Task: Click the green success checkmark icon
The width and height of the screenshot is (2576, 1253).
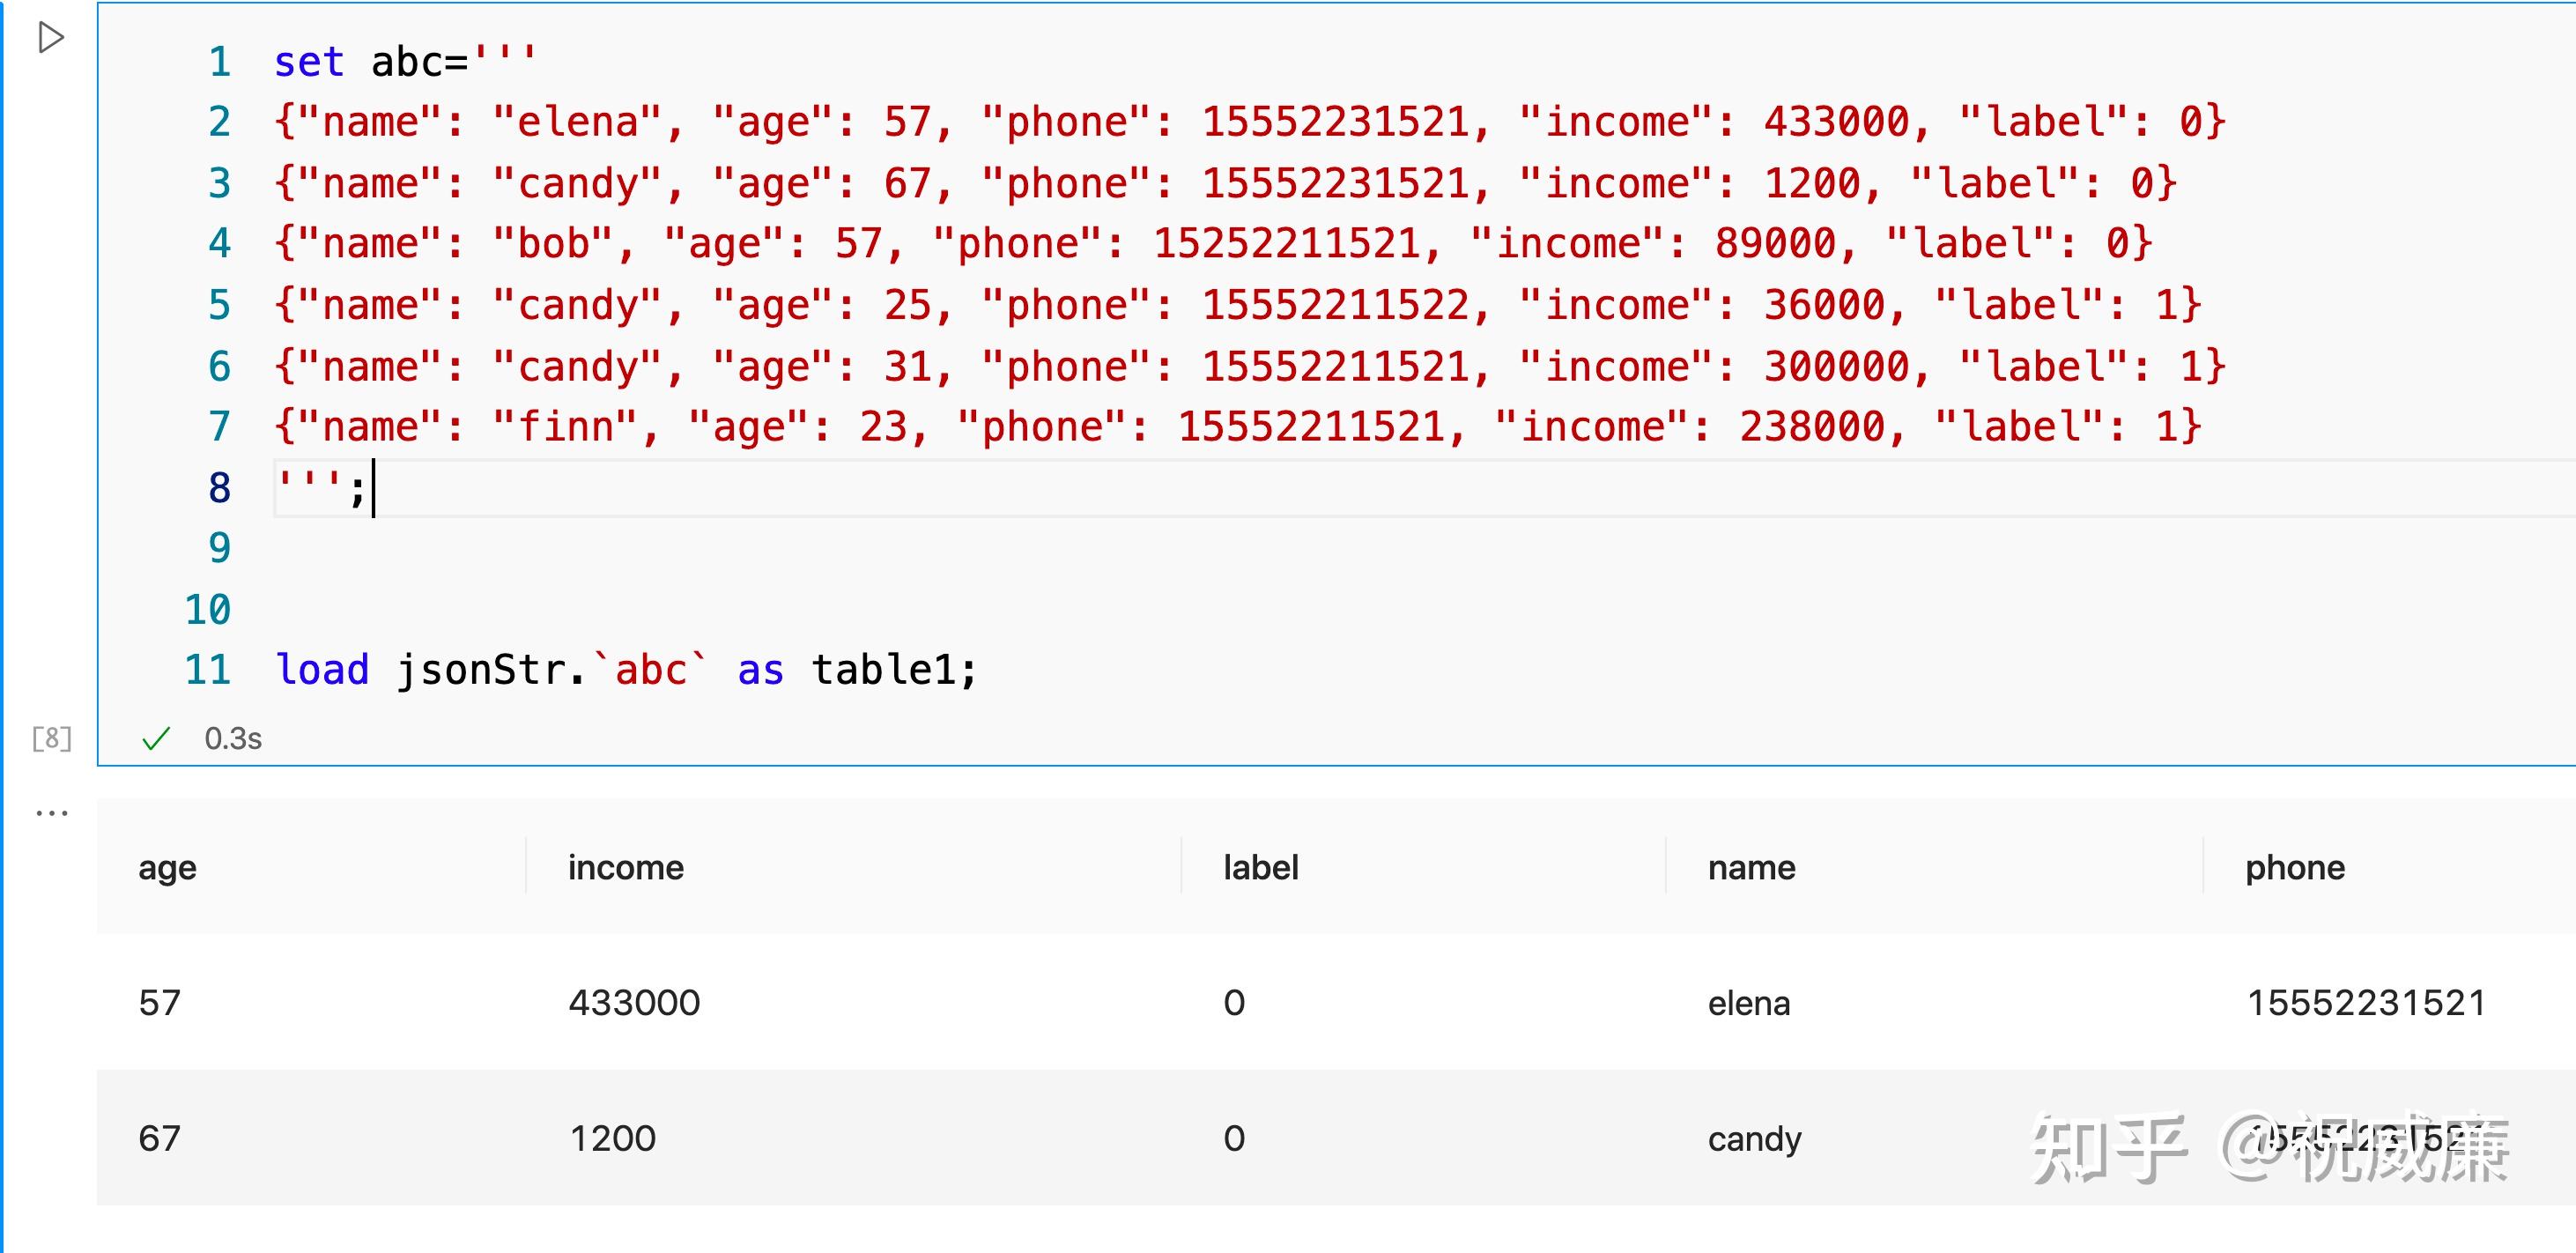Action: [x=156, y=739]
